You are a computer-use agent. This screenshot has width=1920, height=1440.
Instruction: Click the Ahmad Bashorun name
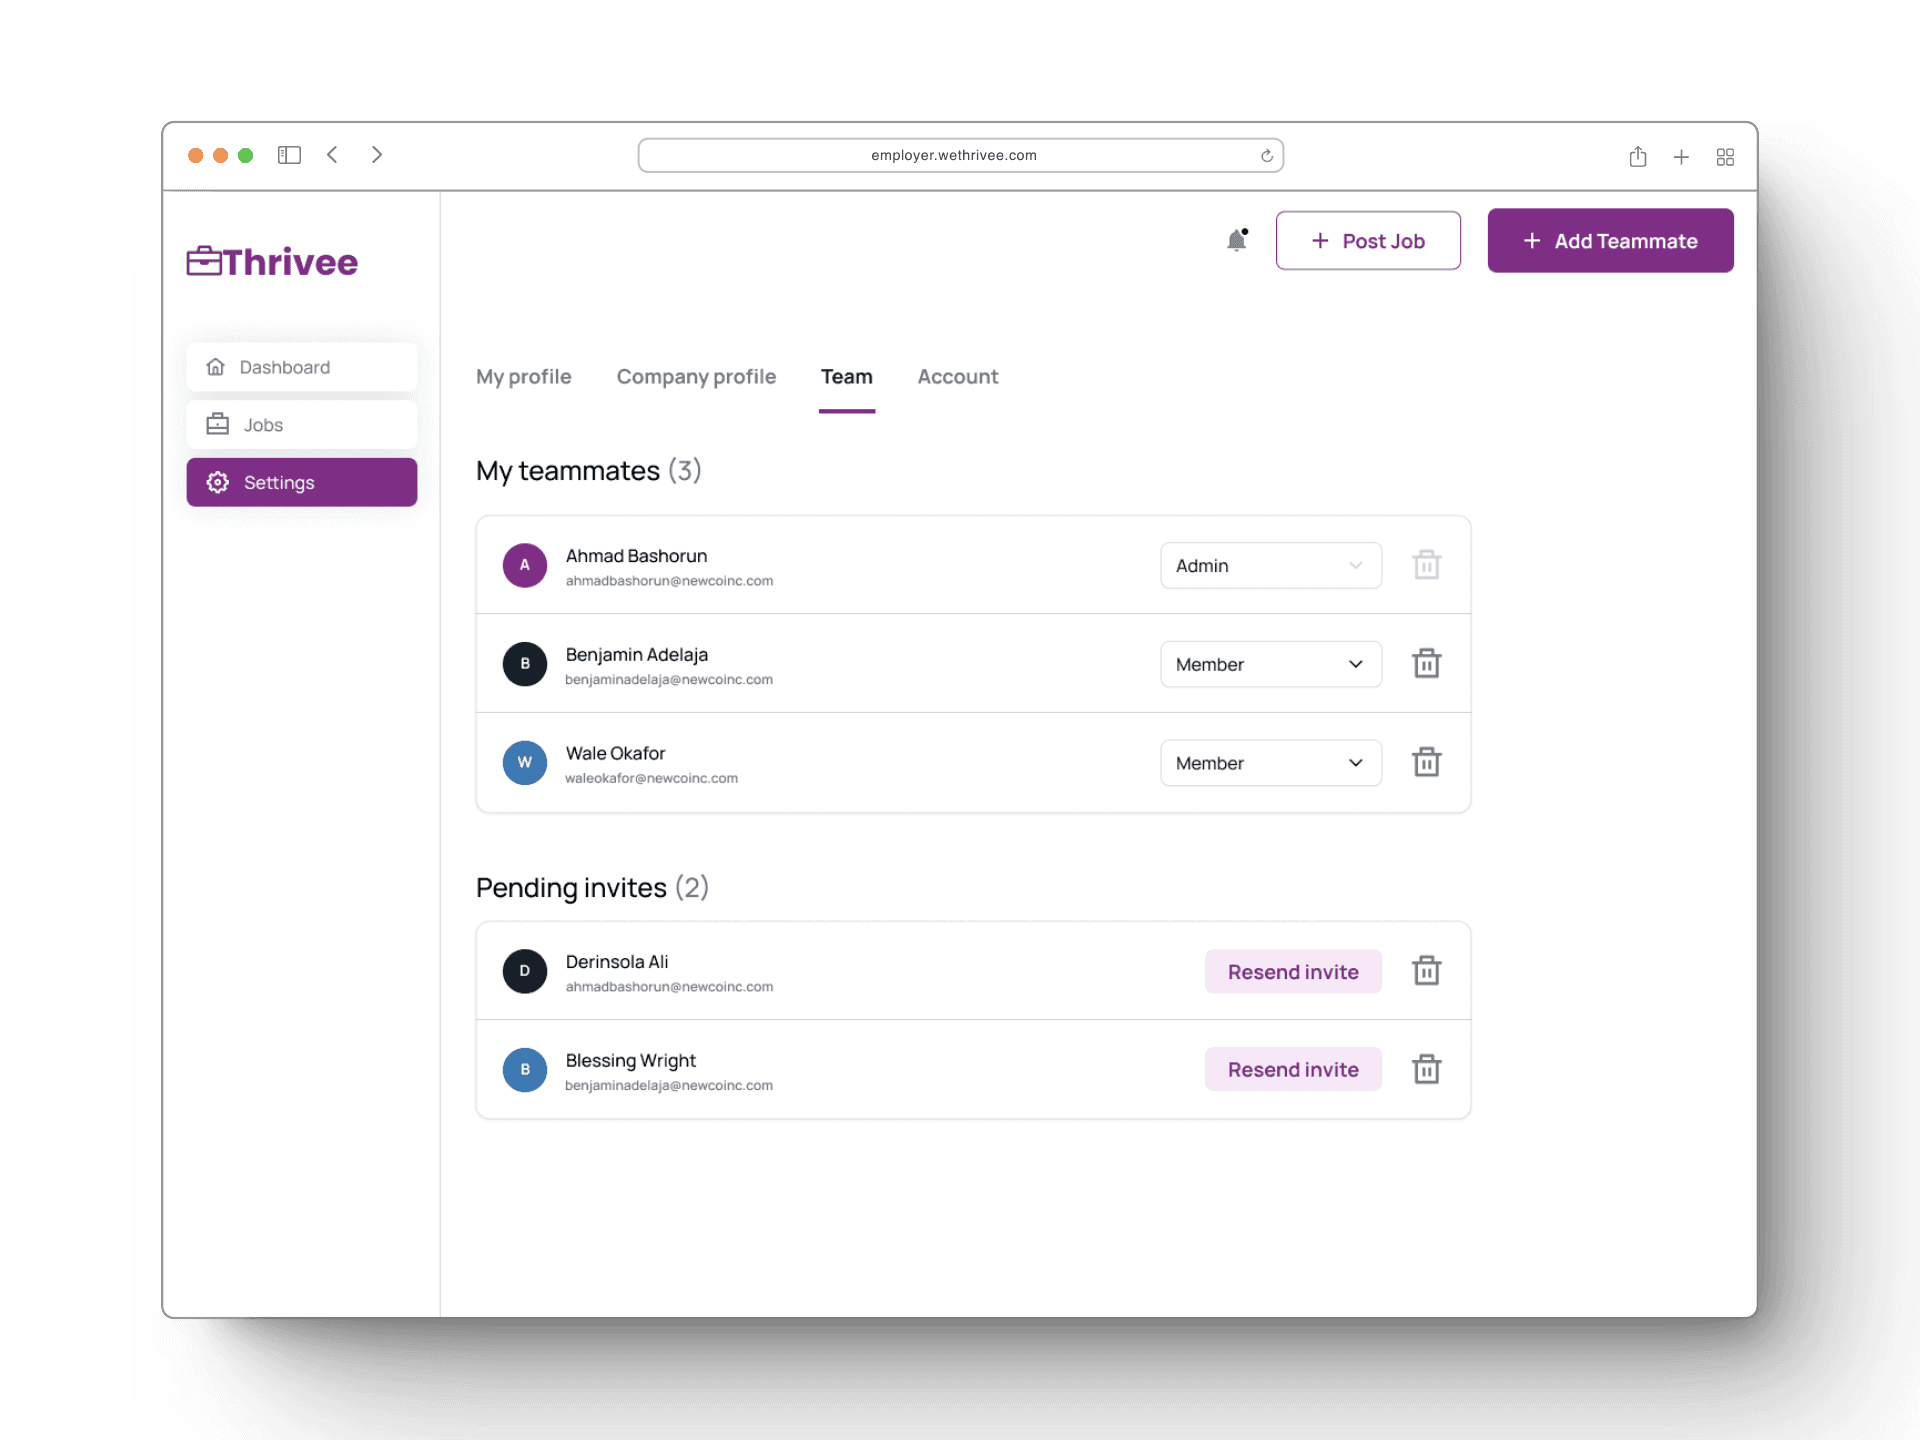(636, 556)
